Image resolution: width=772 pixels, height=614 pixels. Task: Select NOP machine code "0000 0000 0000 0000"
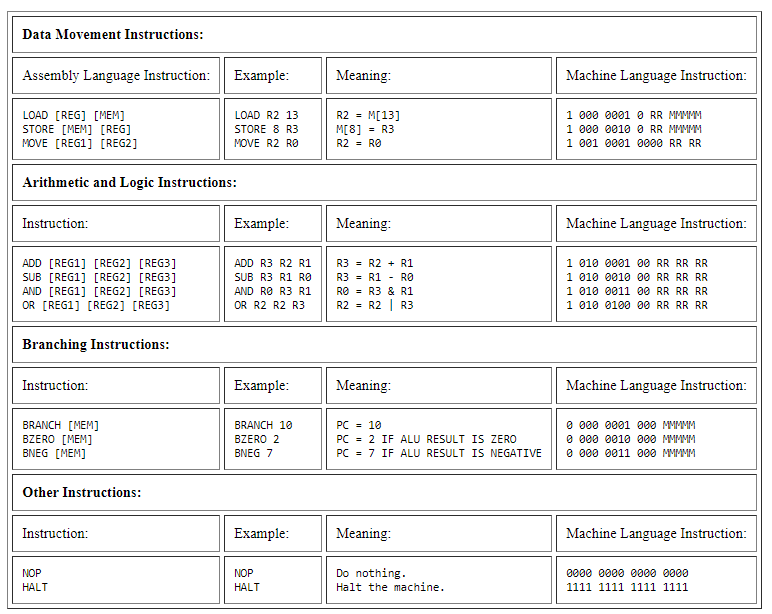627,574
